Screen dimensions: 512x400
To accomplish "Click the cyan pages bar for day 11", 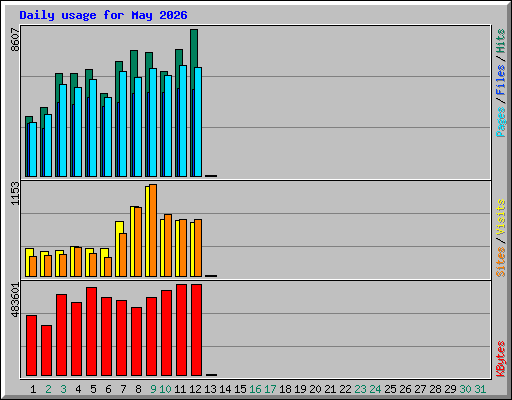I will pyautogui.click(x=183, y=121).
